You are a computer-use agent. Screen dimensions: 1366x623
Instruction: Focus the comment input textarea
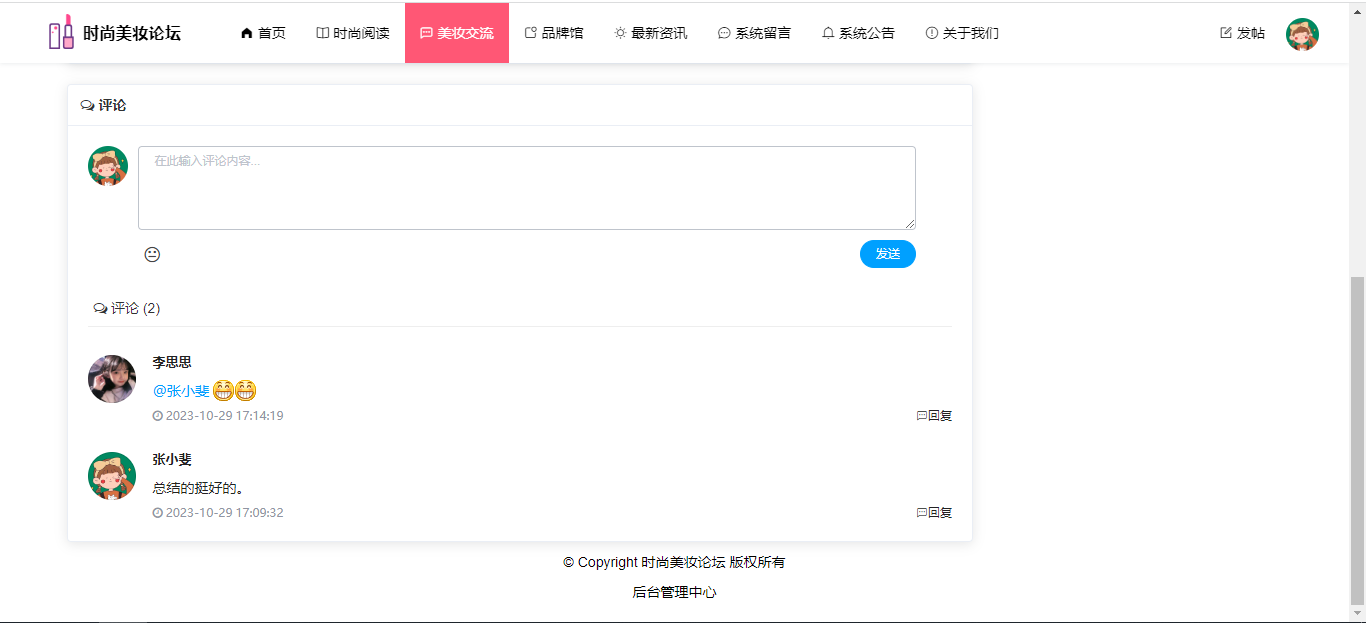pos(527,188)
